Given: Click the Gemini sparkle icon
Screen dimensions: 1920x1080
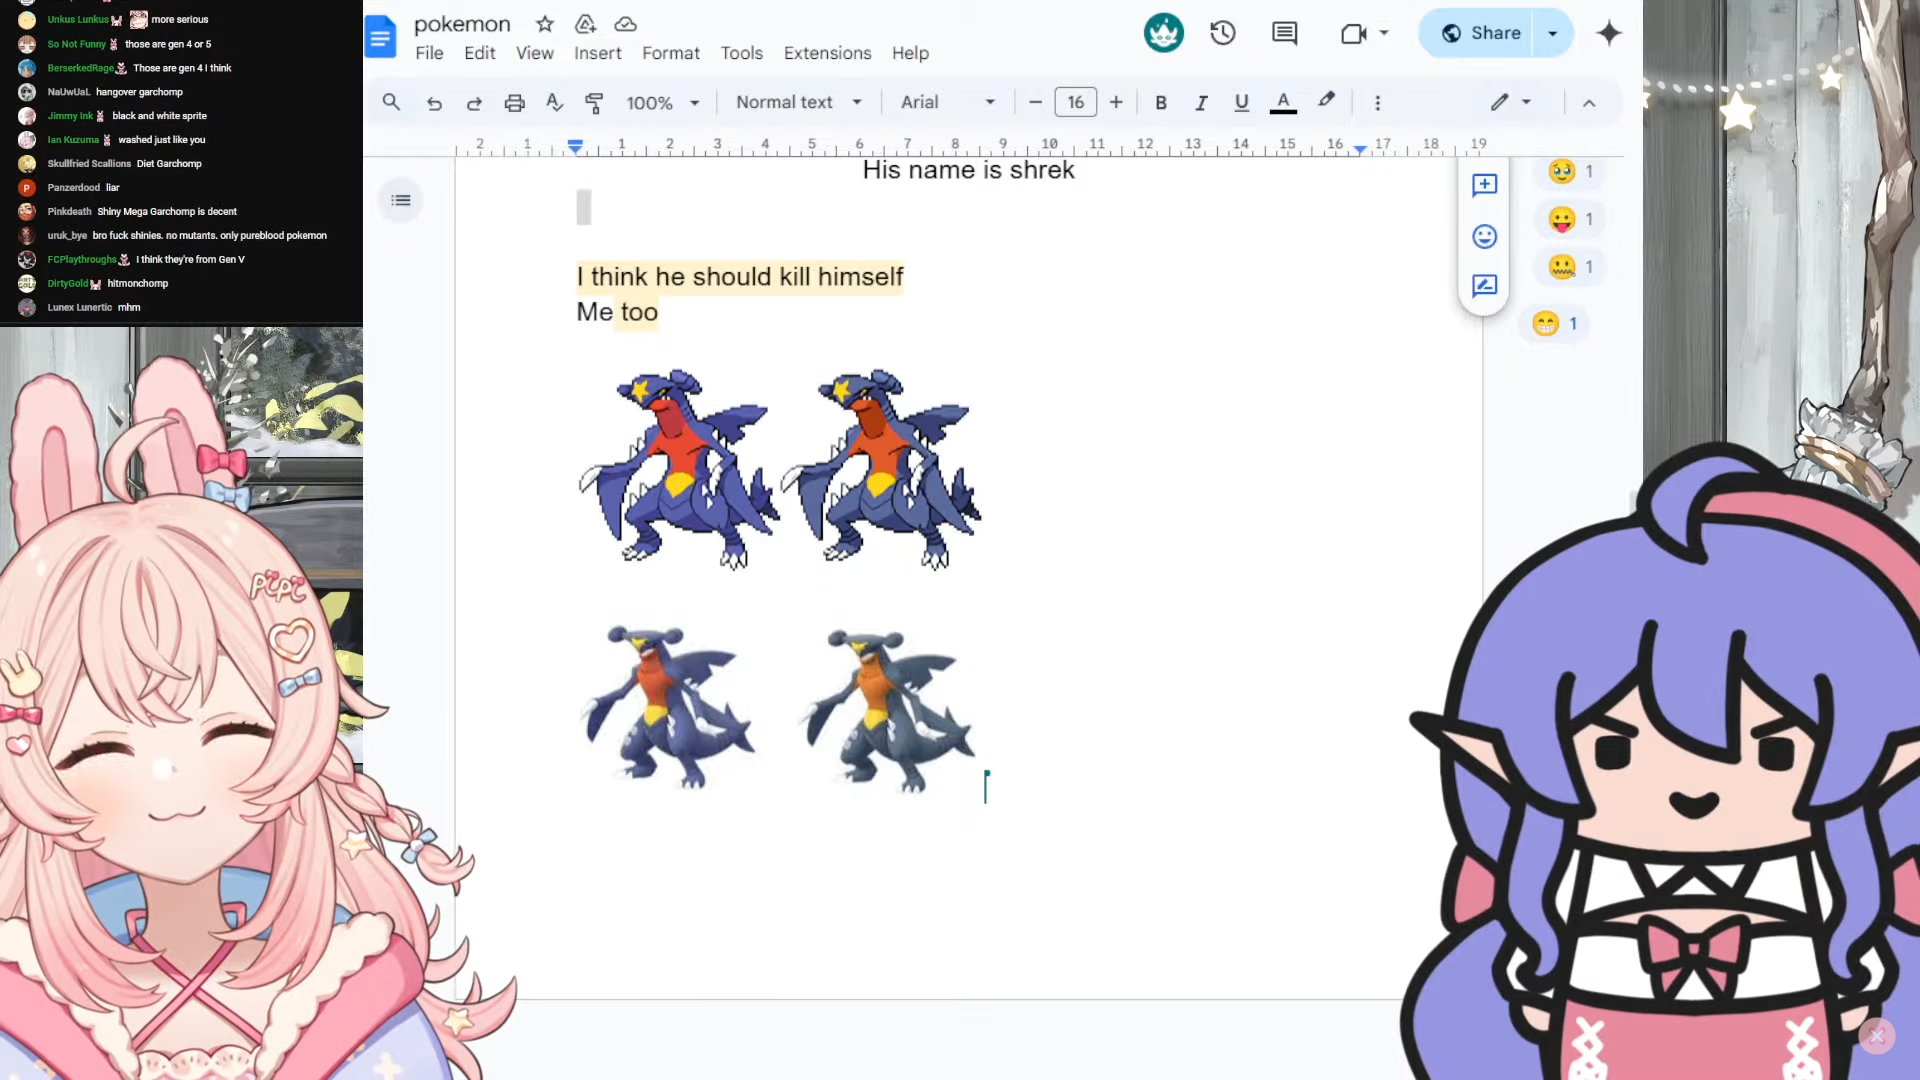Looking at the screenshot, I should 1608,33.
